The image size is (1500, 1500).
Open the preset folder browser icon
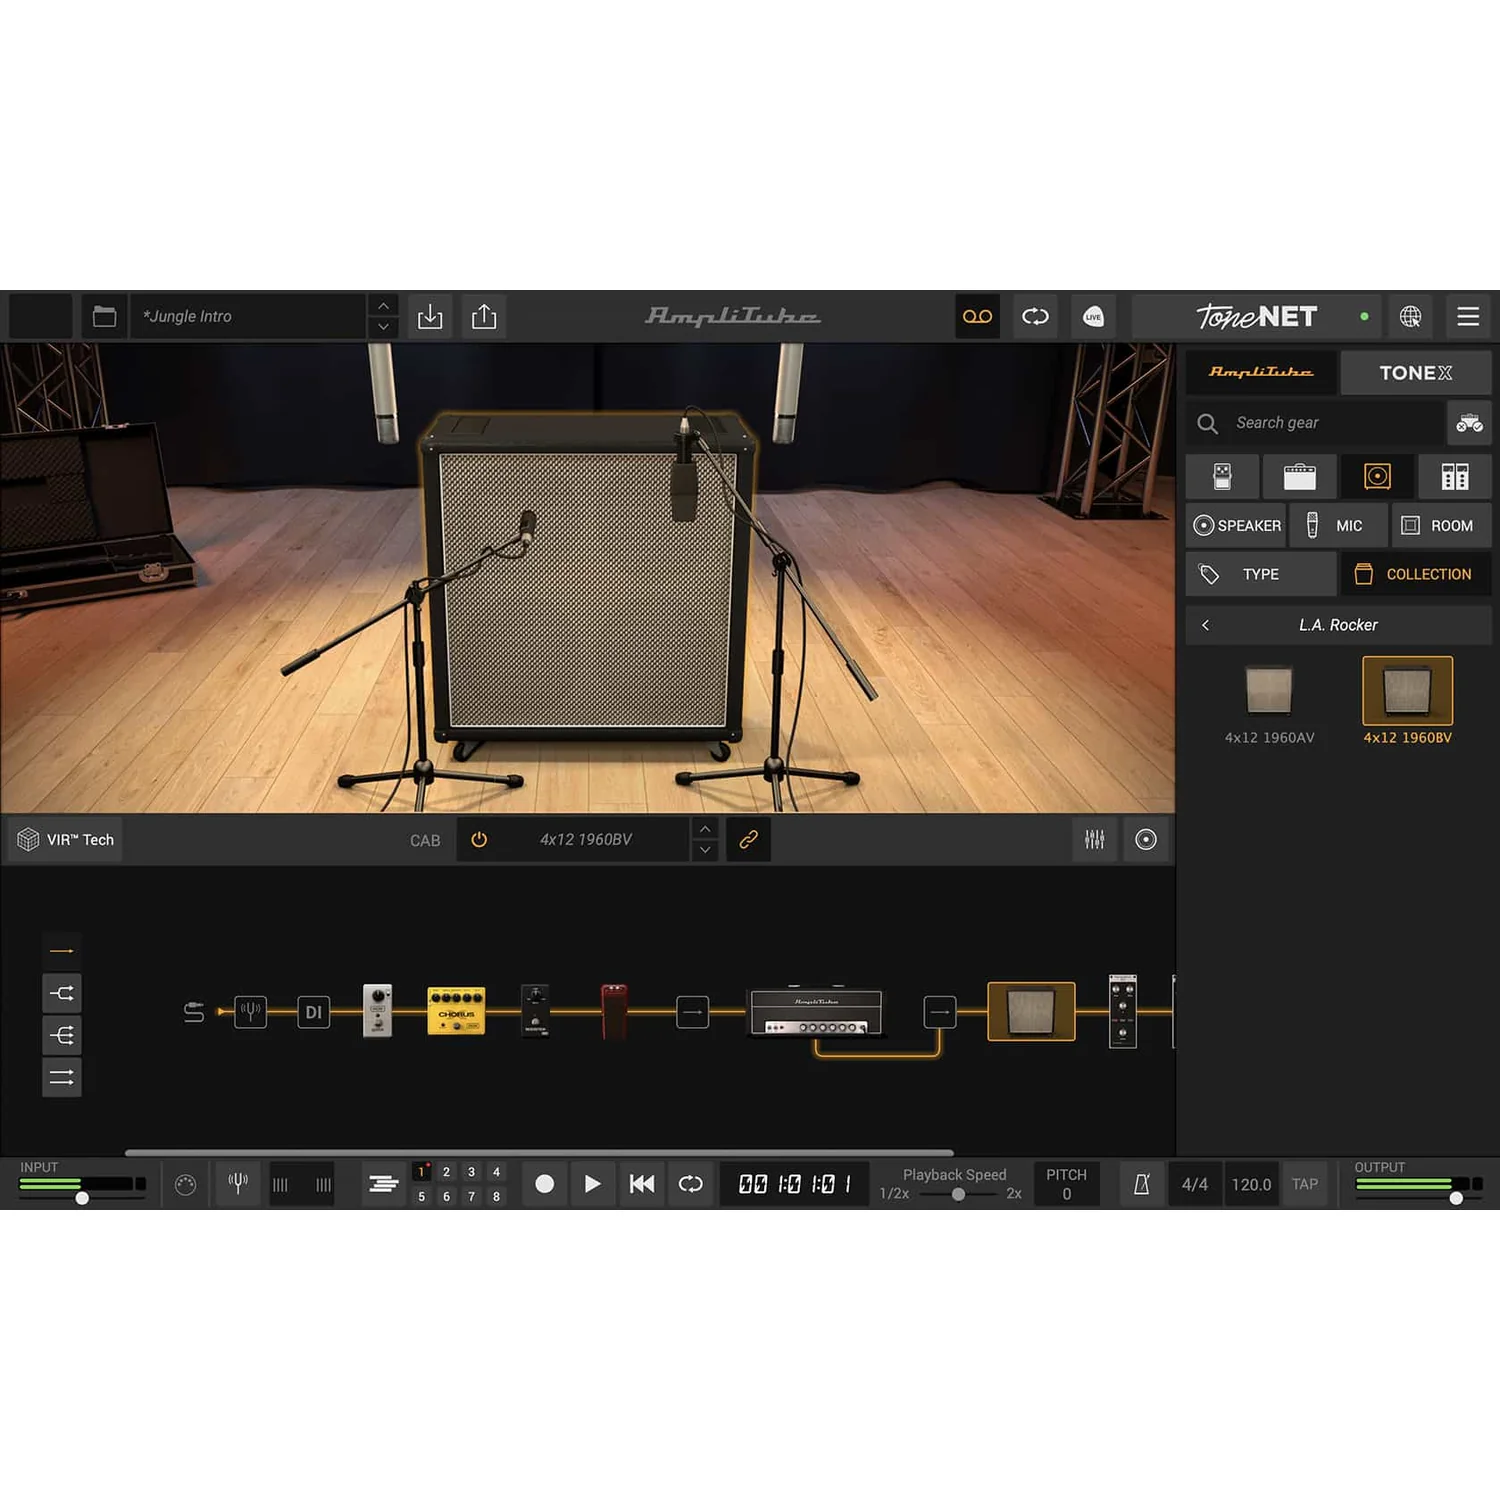click(x=104, y=316)
